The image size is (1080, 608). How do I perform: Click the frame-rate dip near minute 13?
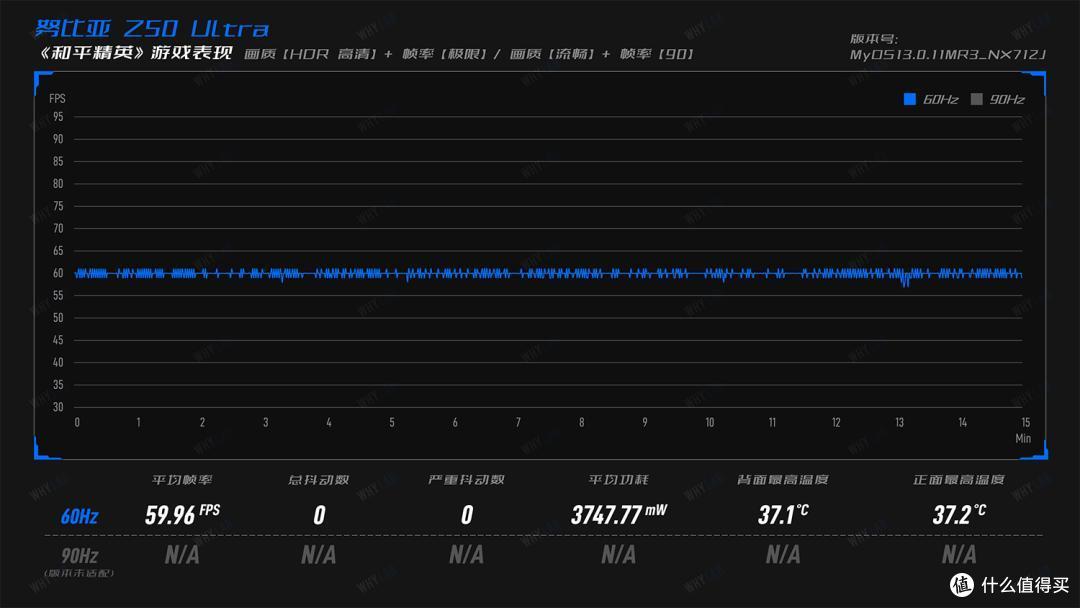(x=905, y=280)
